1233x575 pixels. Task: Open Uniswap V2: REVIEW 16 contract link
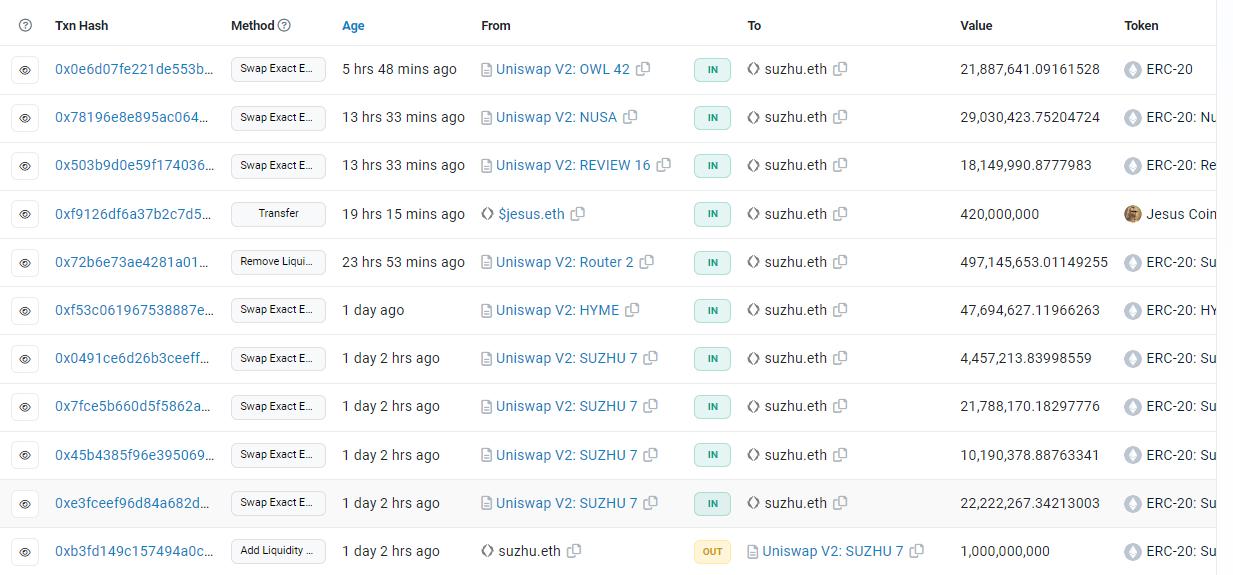[573, 165]
